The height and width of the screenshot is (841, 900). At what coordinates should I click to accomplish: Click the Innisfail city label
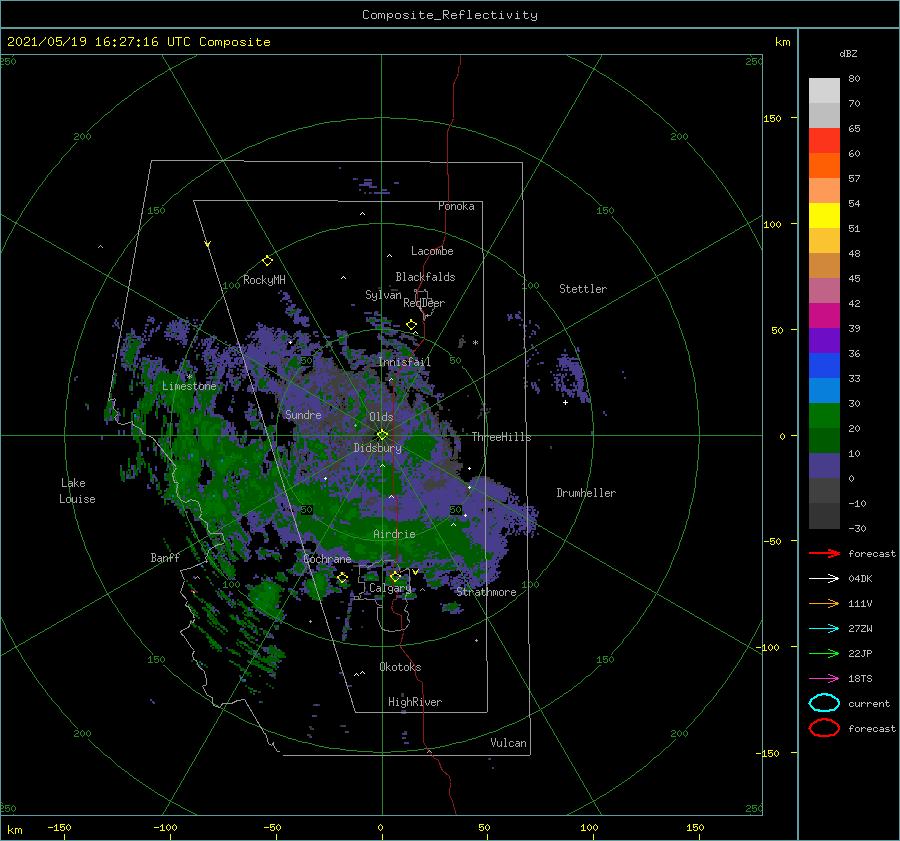click(404, 362)
